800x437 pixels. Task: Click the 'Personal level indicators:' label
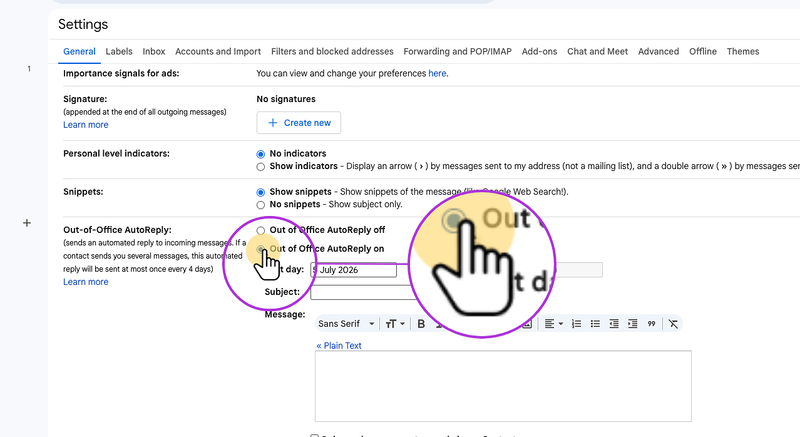coord(116,153)
